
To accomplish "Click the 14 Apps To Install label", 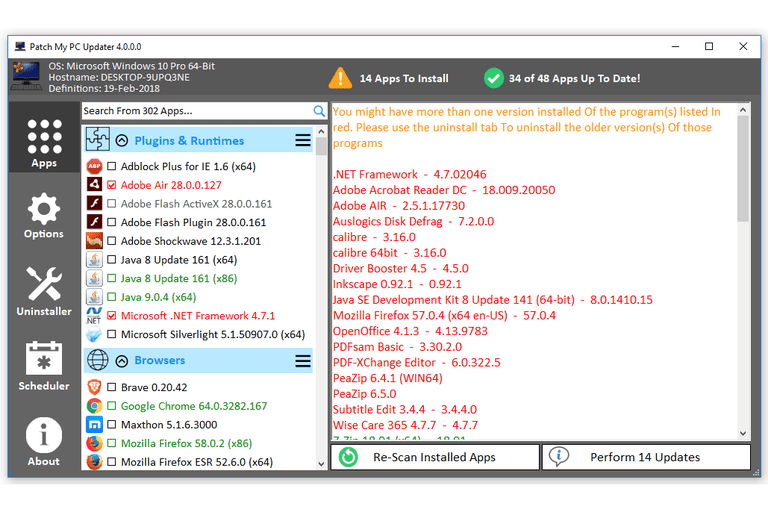I will point(404,78).
